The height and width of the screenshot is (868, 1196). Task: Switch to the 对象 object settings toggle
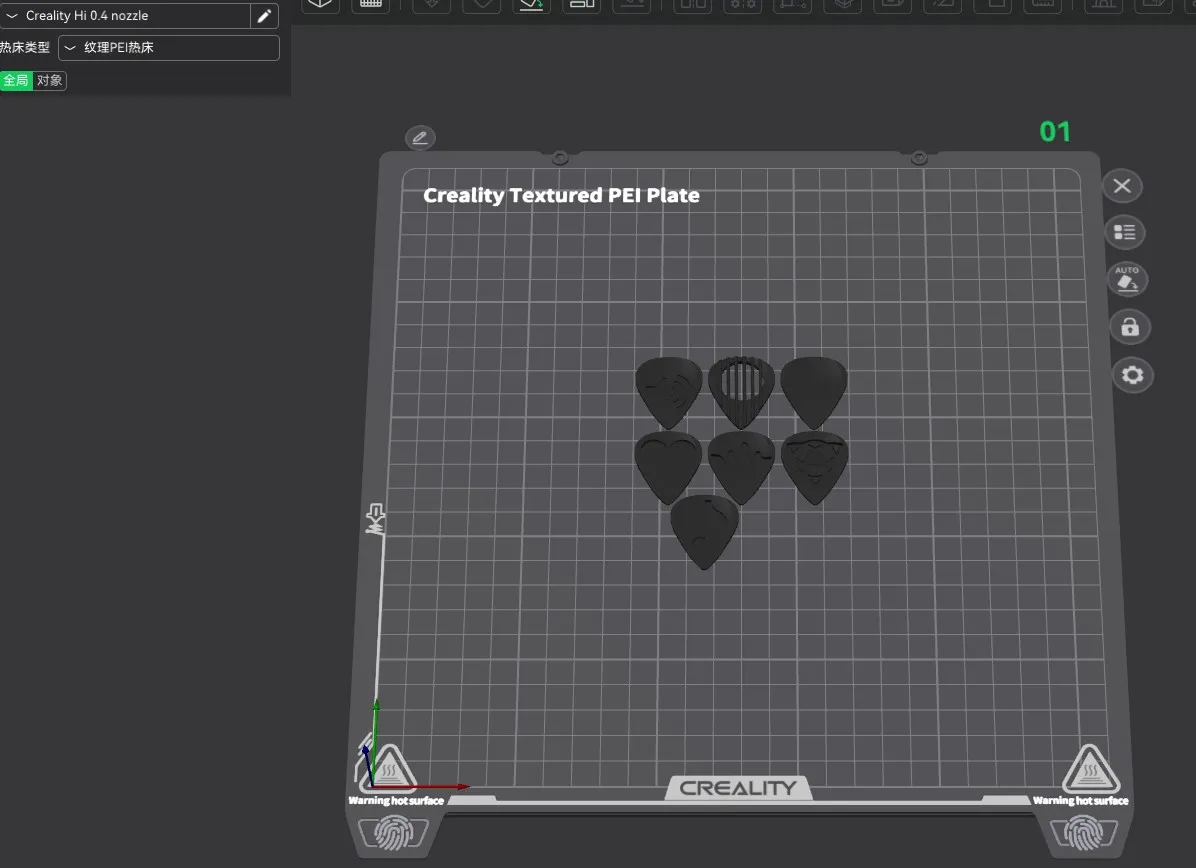click(50, 81)
